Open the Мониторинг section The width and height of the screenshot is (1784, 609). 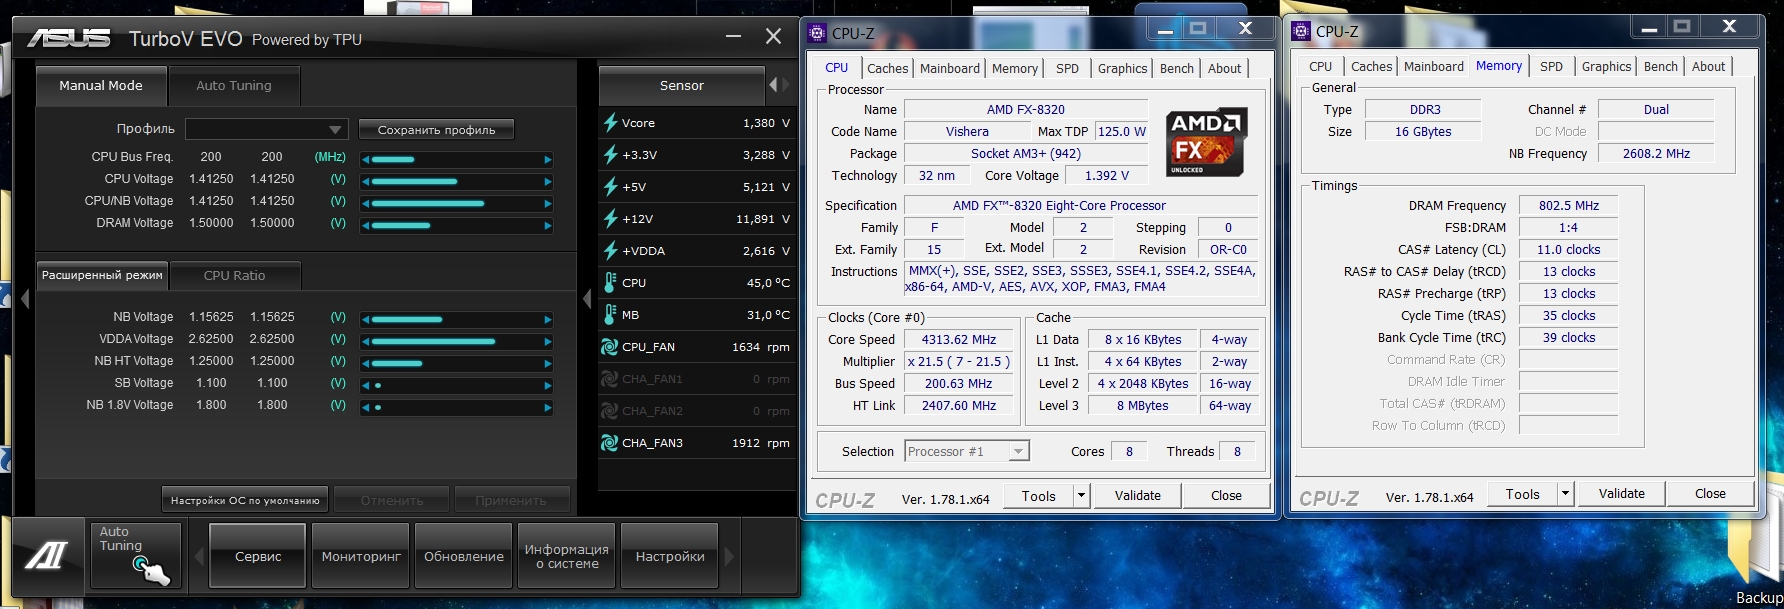pyautogui.click(x=361, y=556)
